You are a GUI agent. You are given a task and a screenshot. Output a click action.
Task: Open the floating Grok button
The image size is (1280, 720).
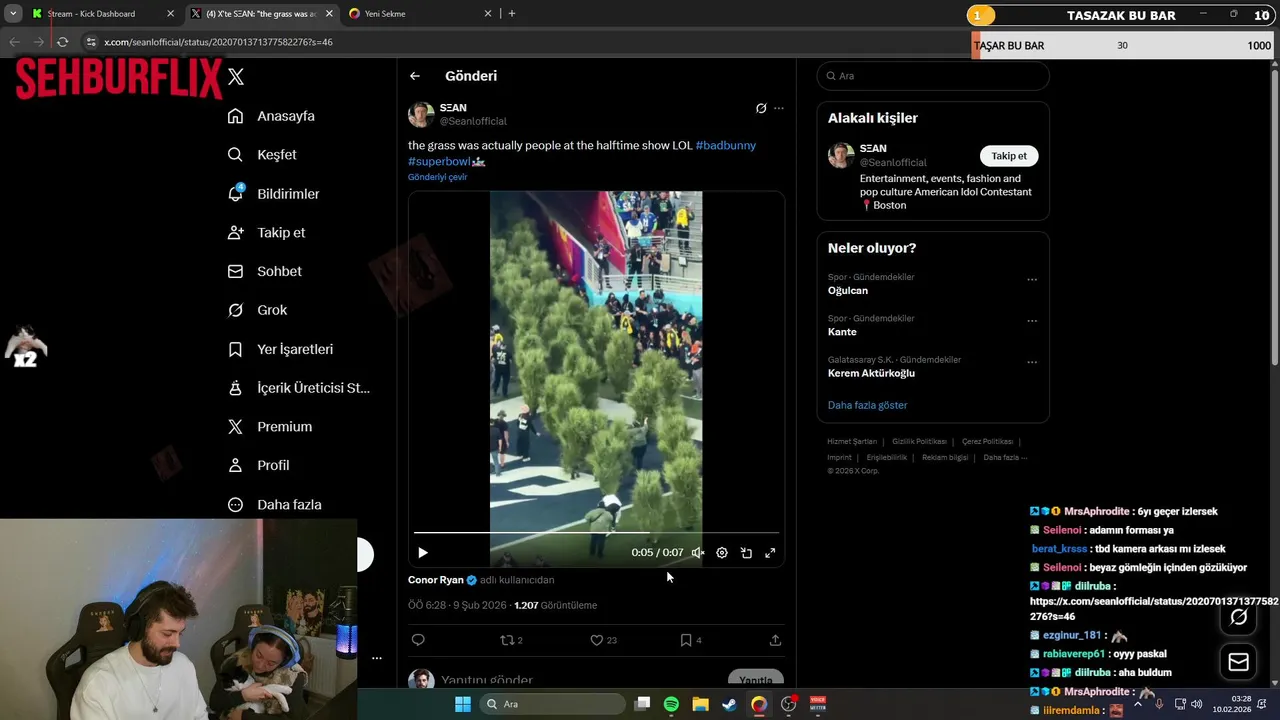coord(1238,617)
